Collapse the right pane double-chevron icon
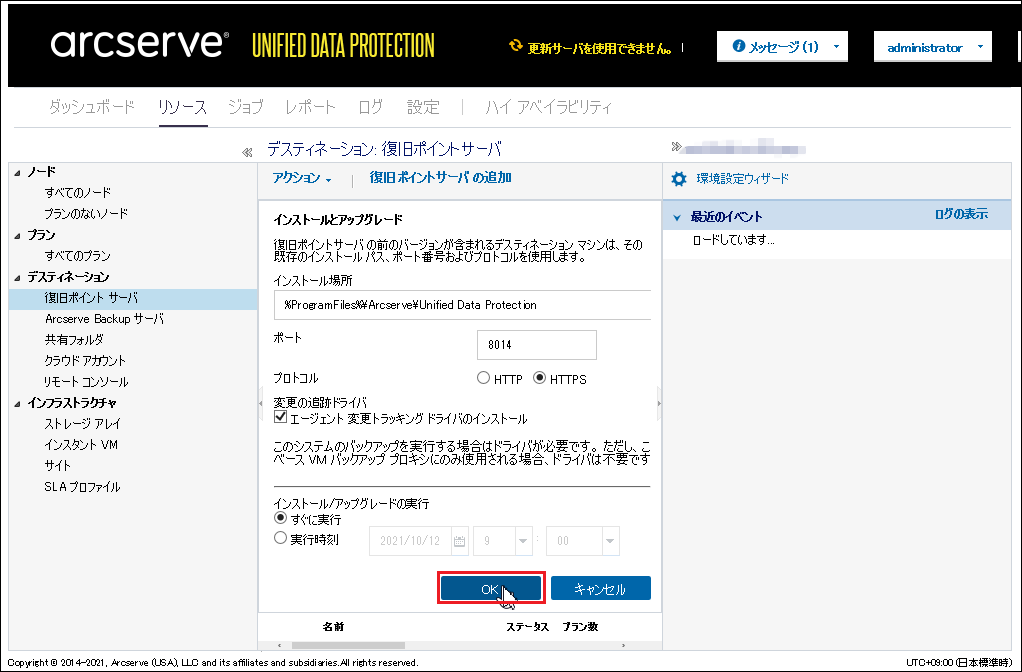 click(676, 147)
